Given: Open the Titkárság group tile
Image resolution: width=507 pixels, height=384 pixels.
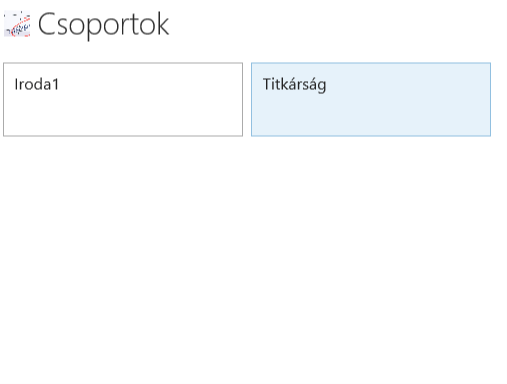Looking at the screenshot, I should point(371,99).
